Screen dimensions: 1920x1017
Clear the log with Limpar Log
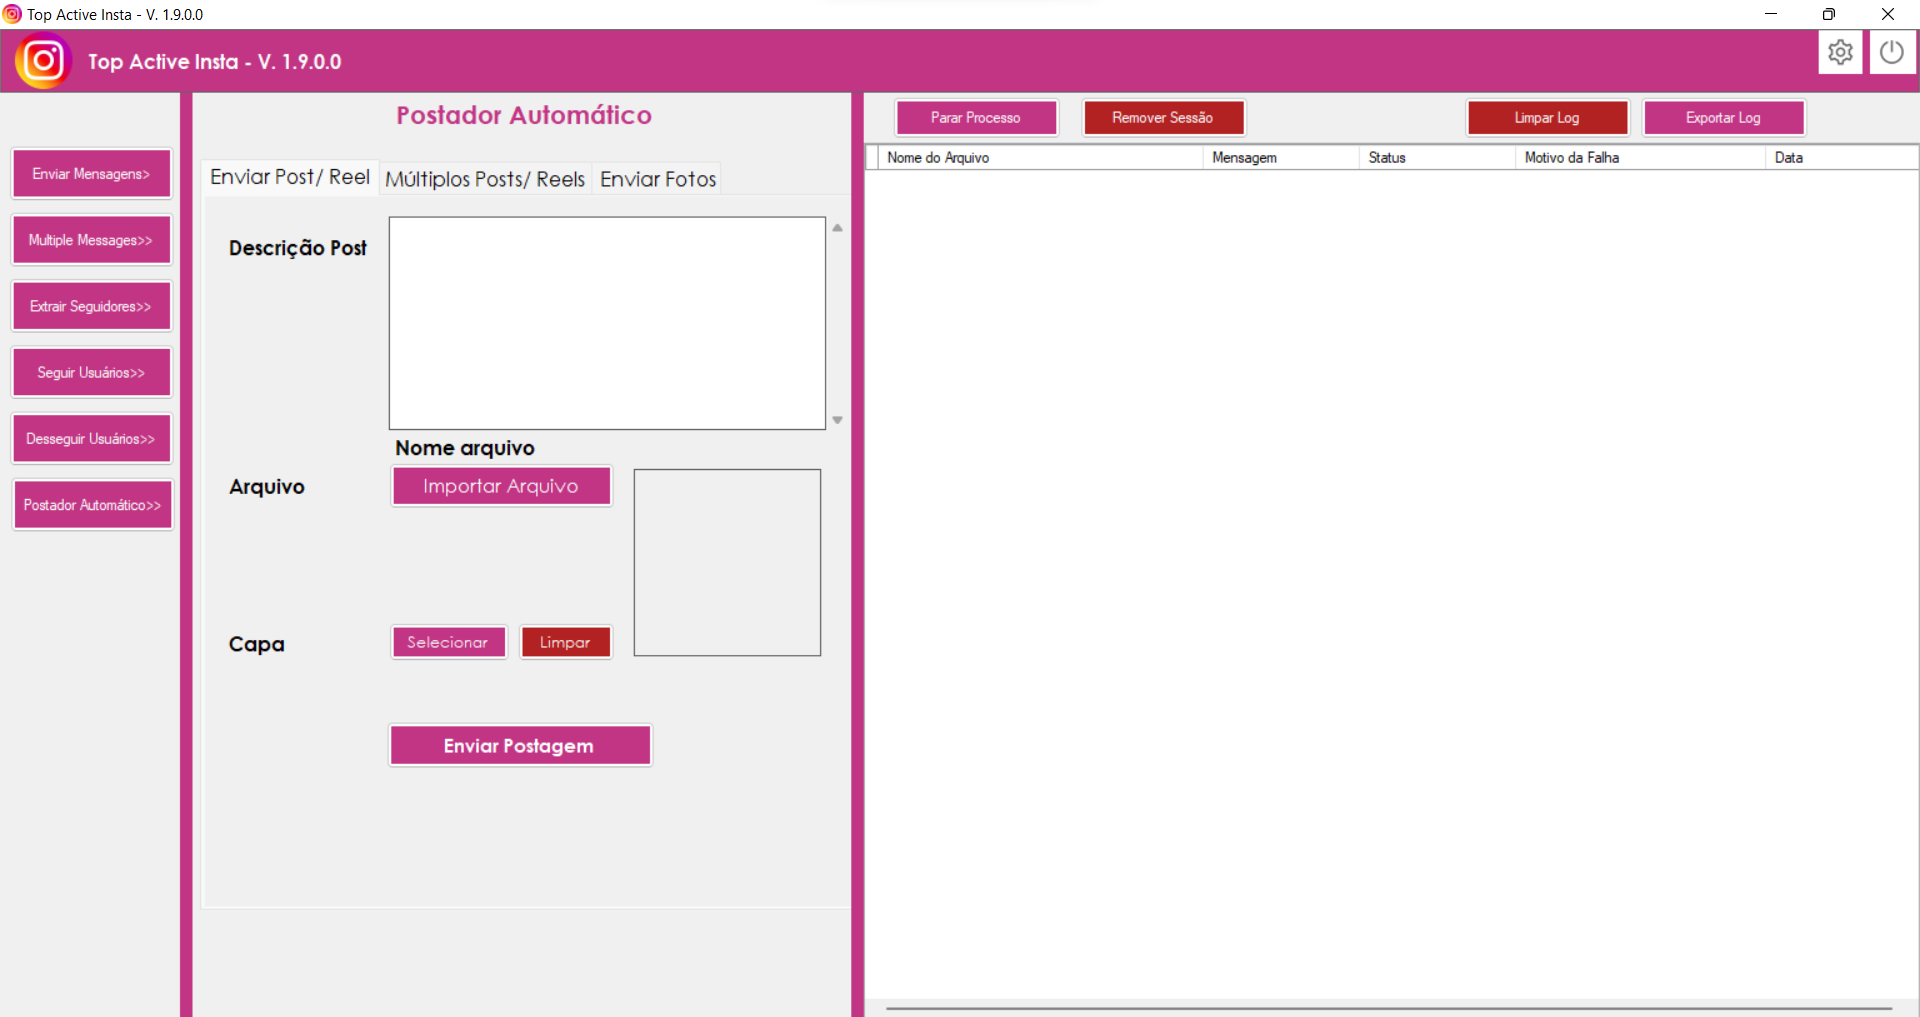pyautogui.click(x=1546, y=118)
